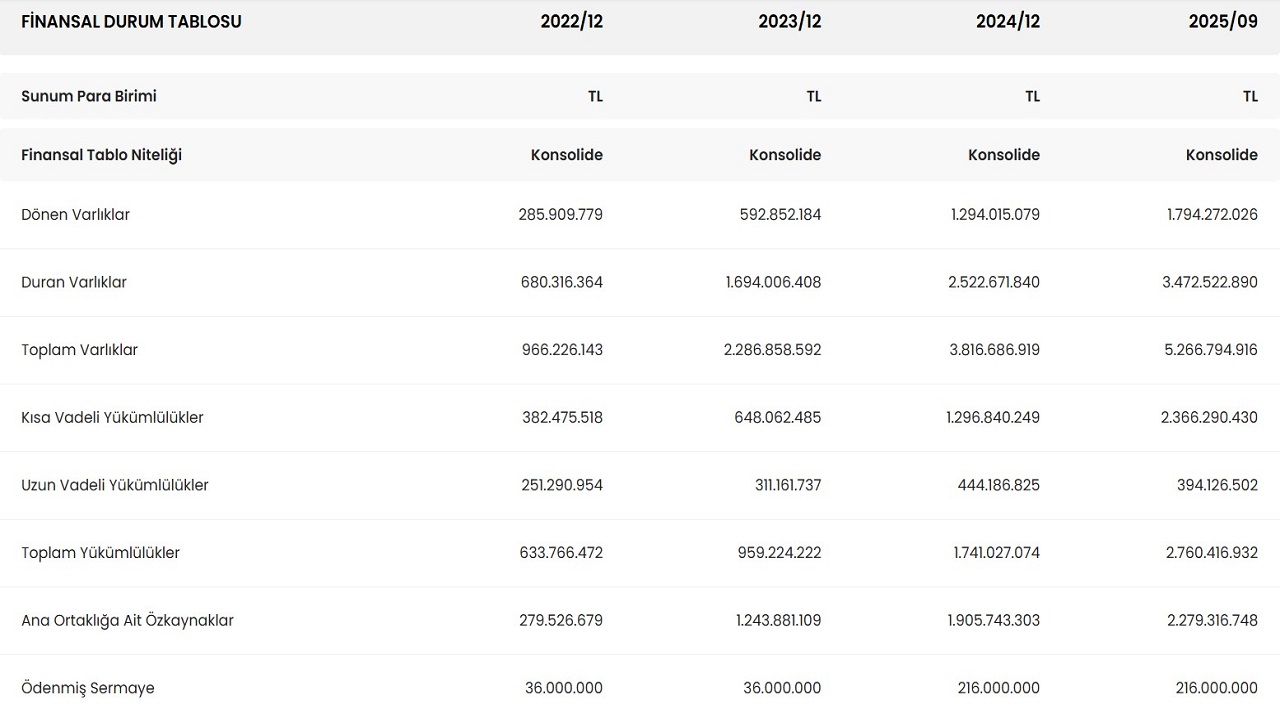Click the 2024/12 Toplam Yükümlülükler value 1.741.027.074
This screenshot has height=720, width=1280.
(x=996, y=553)
